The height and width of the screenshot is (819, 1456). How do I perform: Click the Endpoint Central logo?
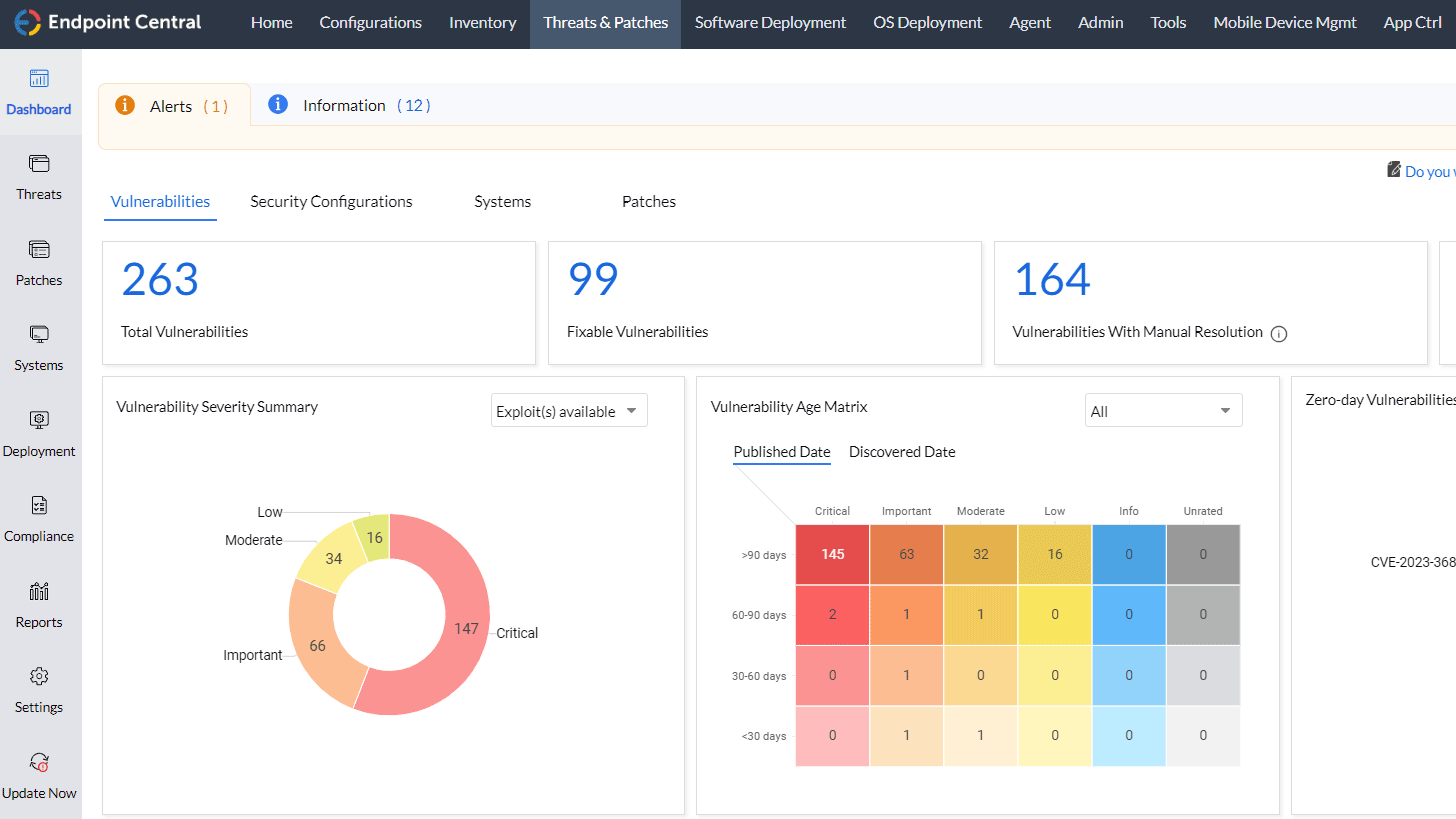(107, 21)
